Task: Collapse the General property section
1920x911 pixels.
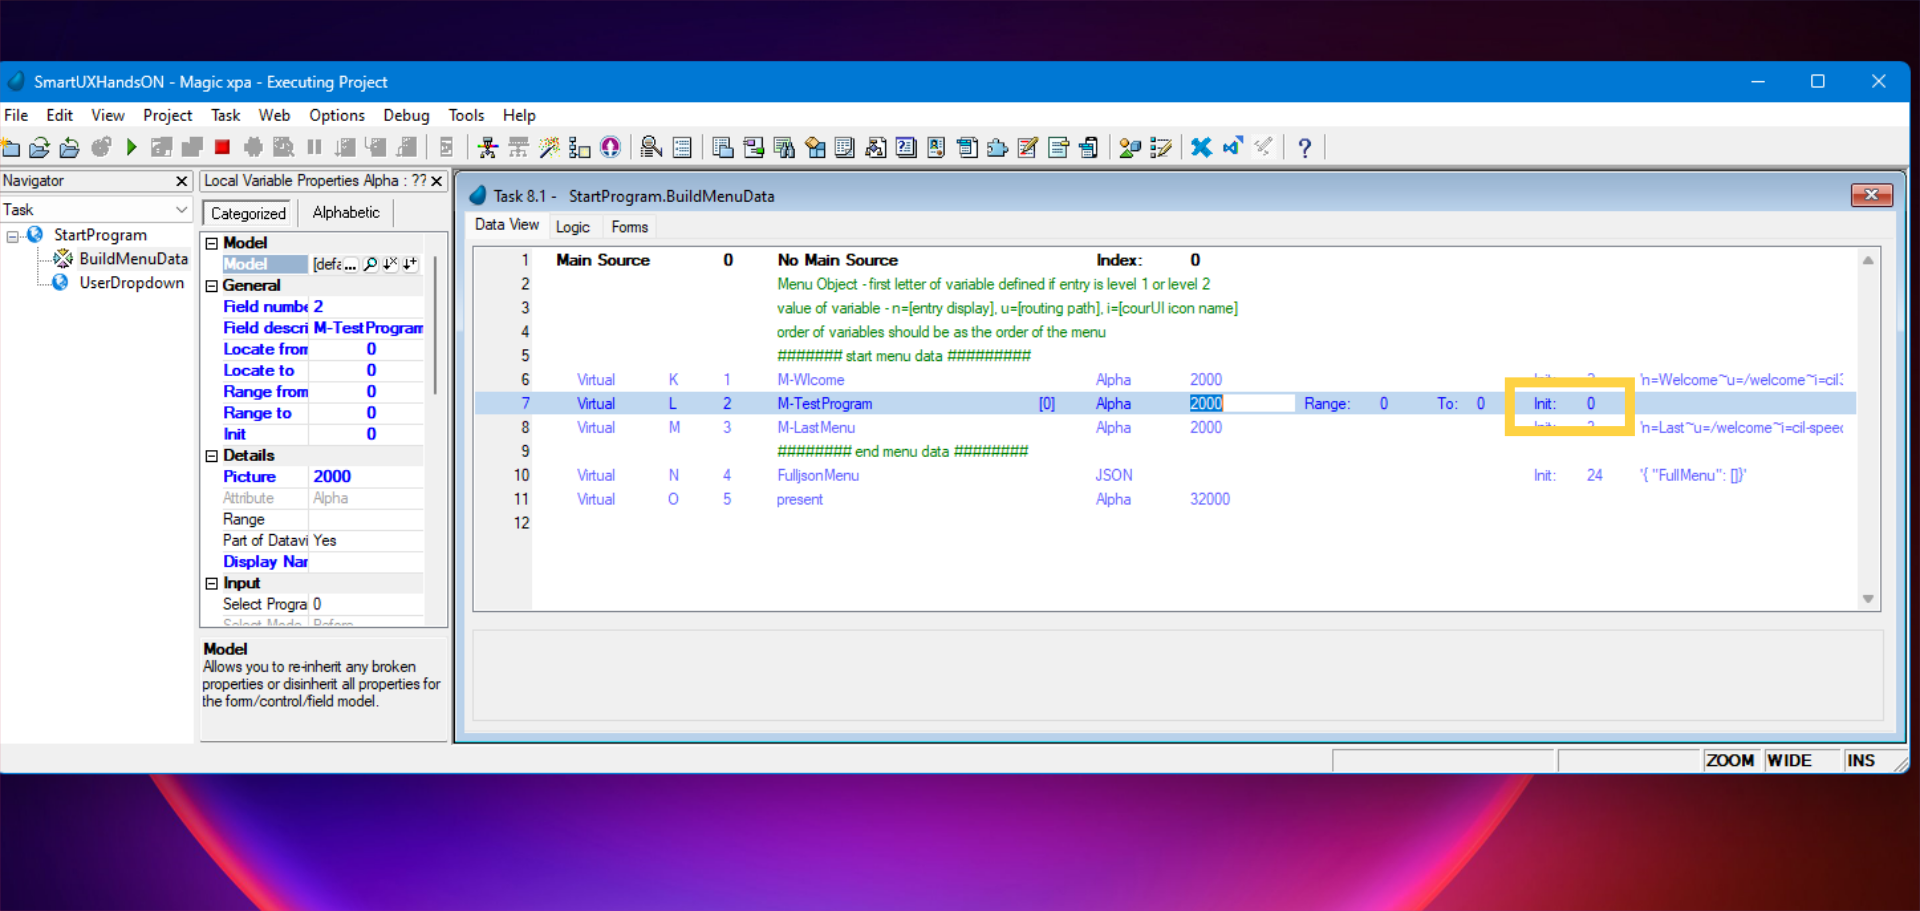Action: click(212, 286)
